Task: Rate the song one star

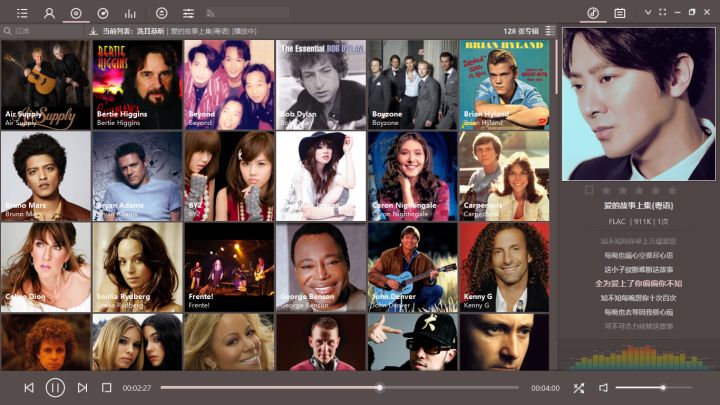Action: (x=606, y=190)
